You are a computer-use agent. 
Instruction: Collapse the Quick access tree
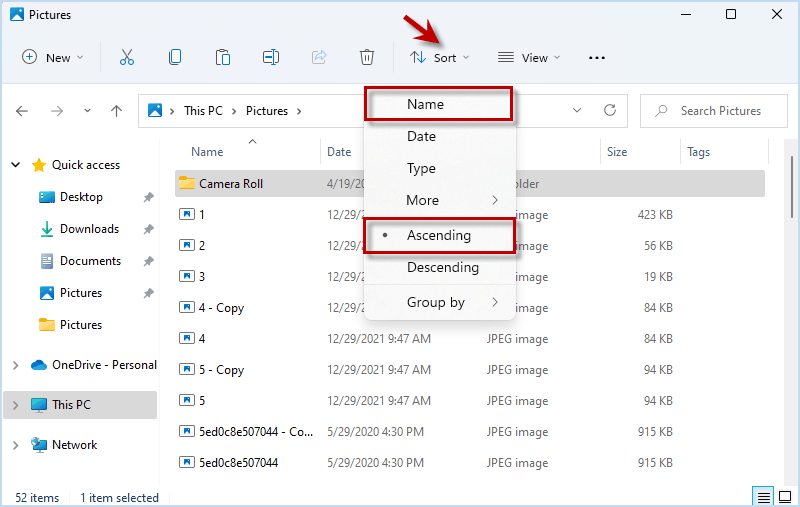pos(16,165)
